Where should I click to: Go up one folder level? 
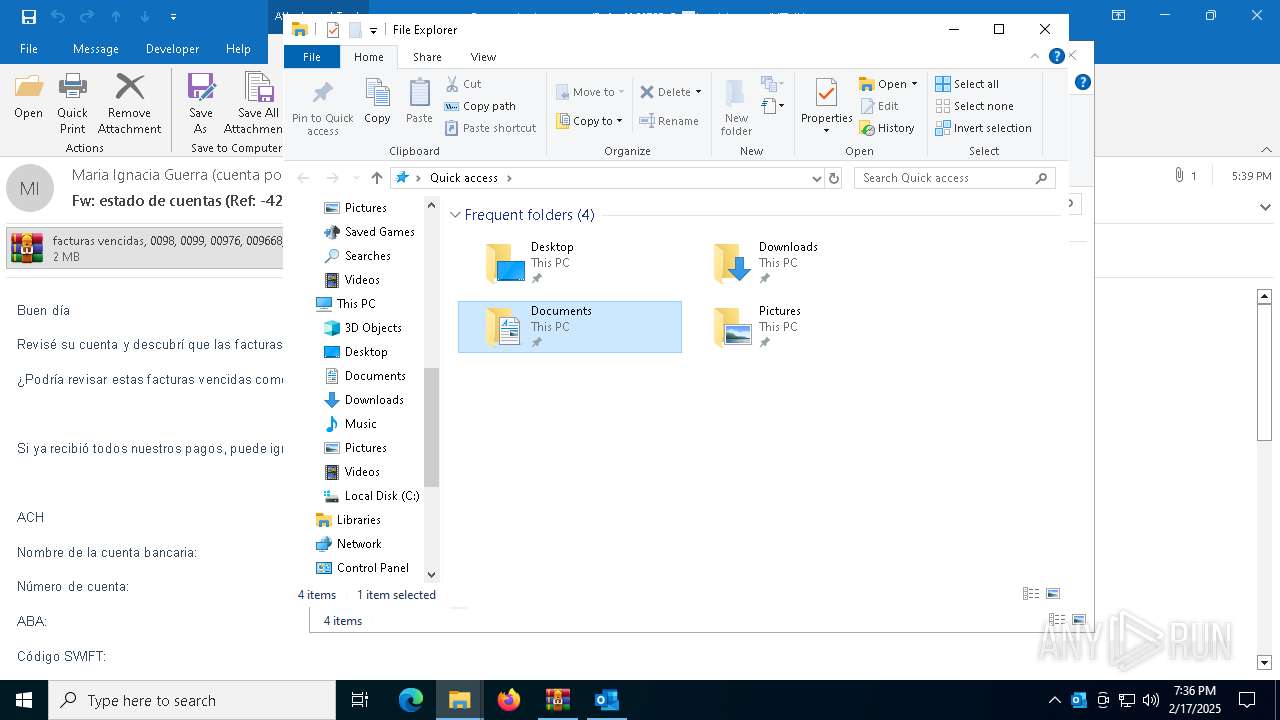click(x=376, y=178)
